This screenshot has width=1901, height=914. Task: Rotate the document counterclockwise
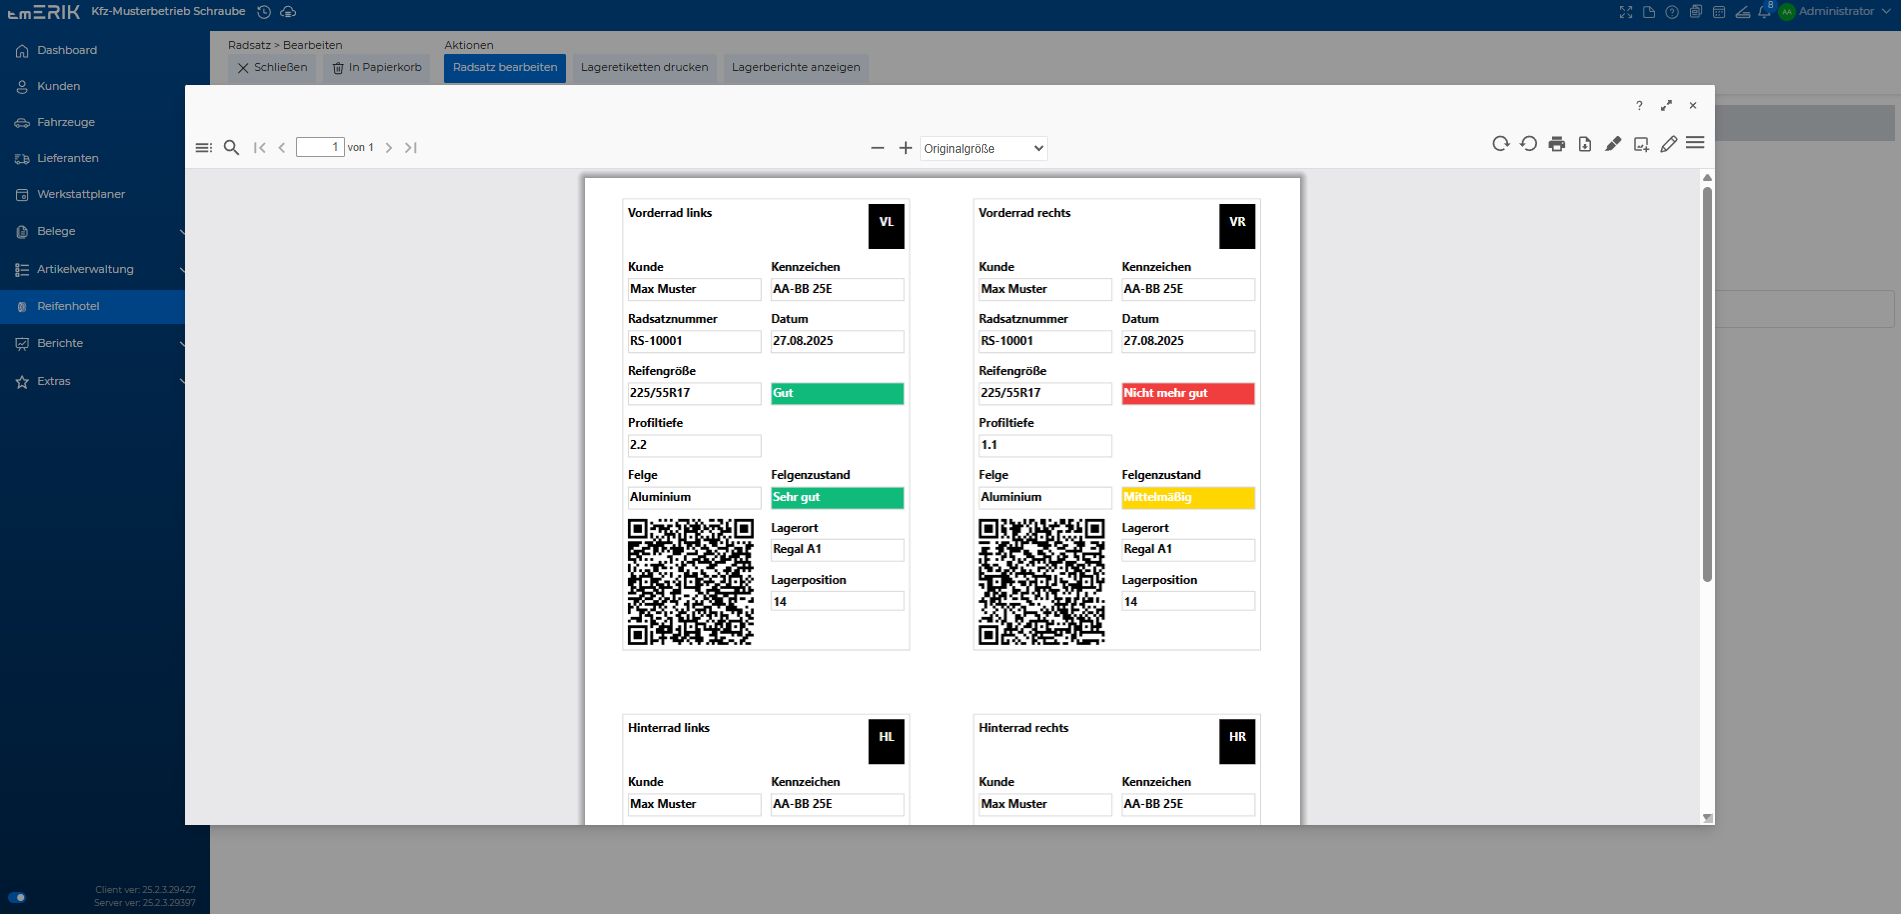[x=1528, y=144]
